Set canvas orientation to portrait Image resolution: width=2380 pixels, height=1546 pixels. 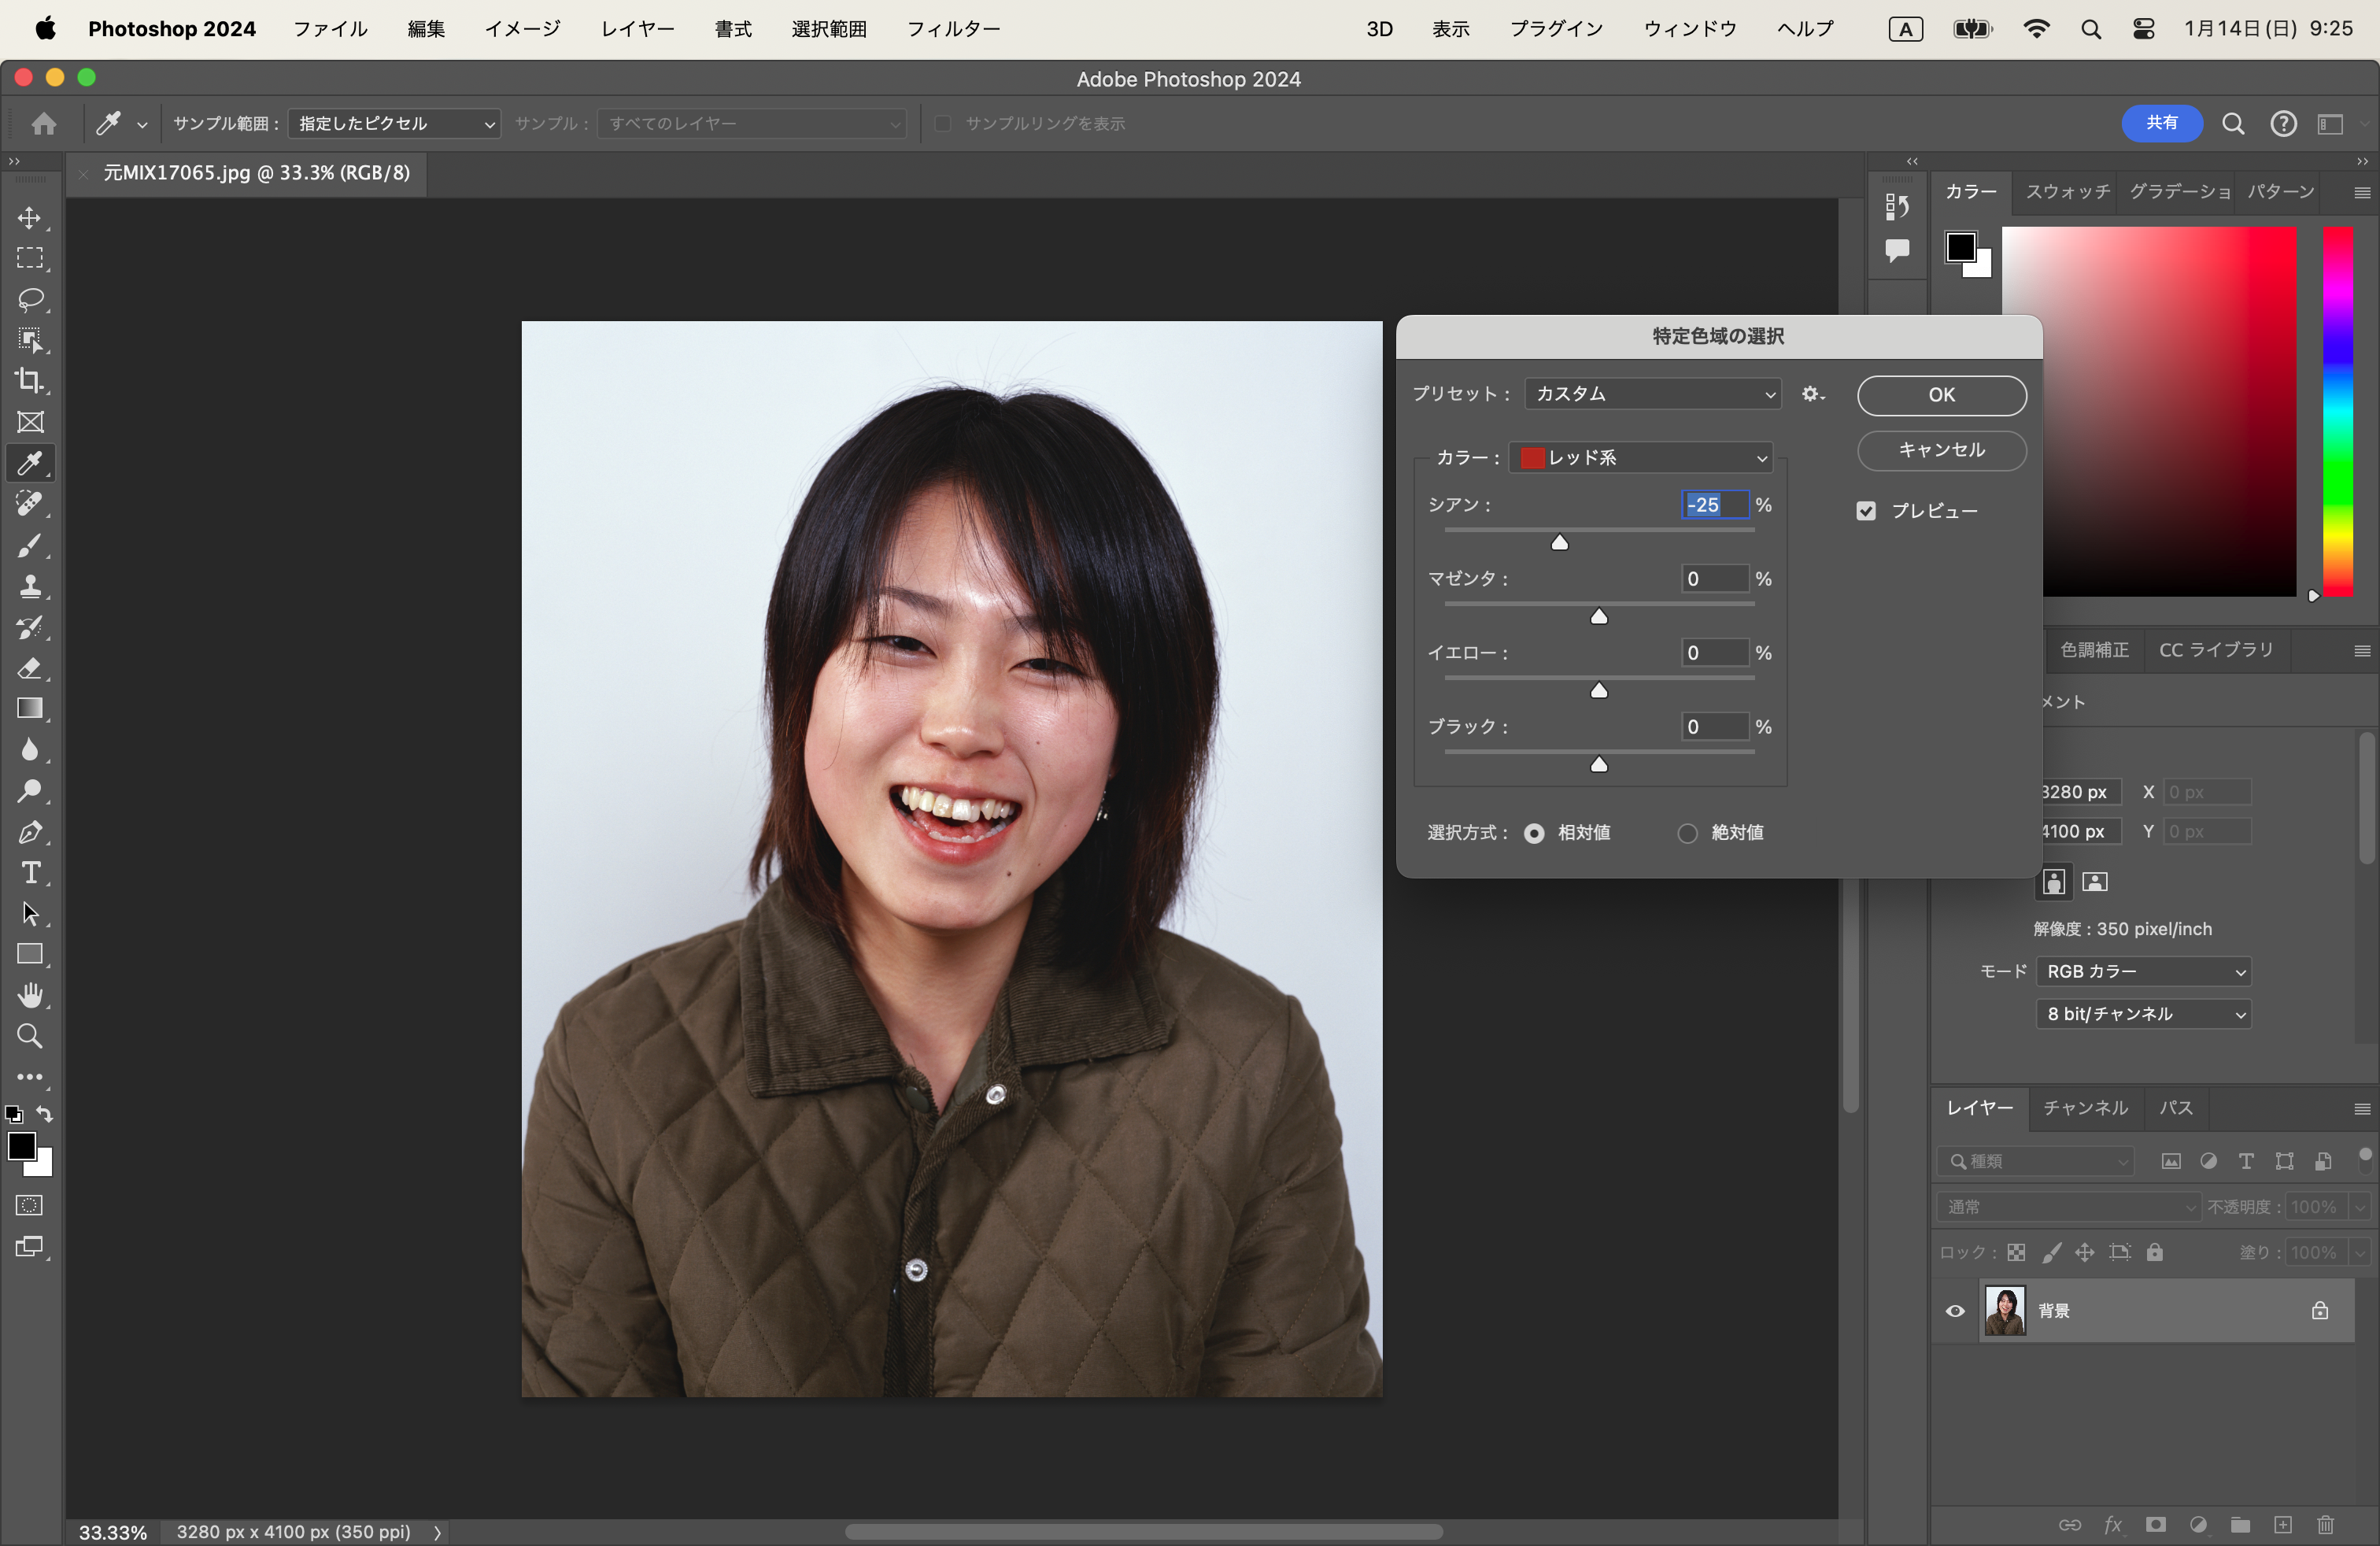pos(2053,882)
